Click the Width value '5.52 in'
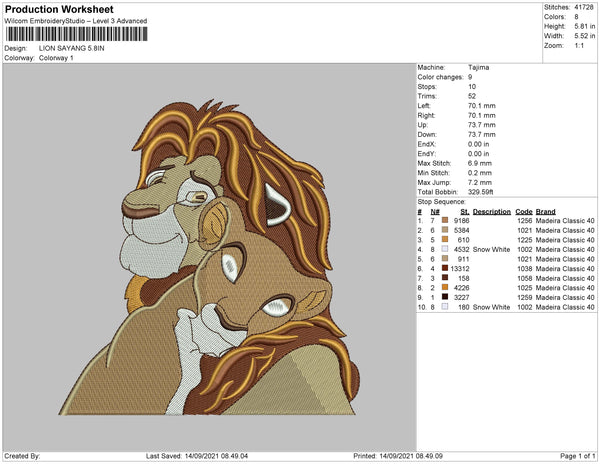This screenshot has height=464, width=600. [585, 36]
